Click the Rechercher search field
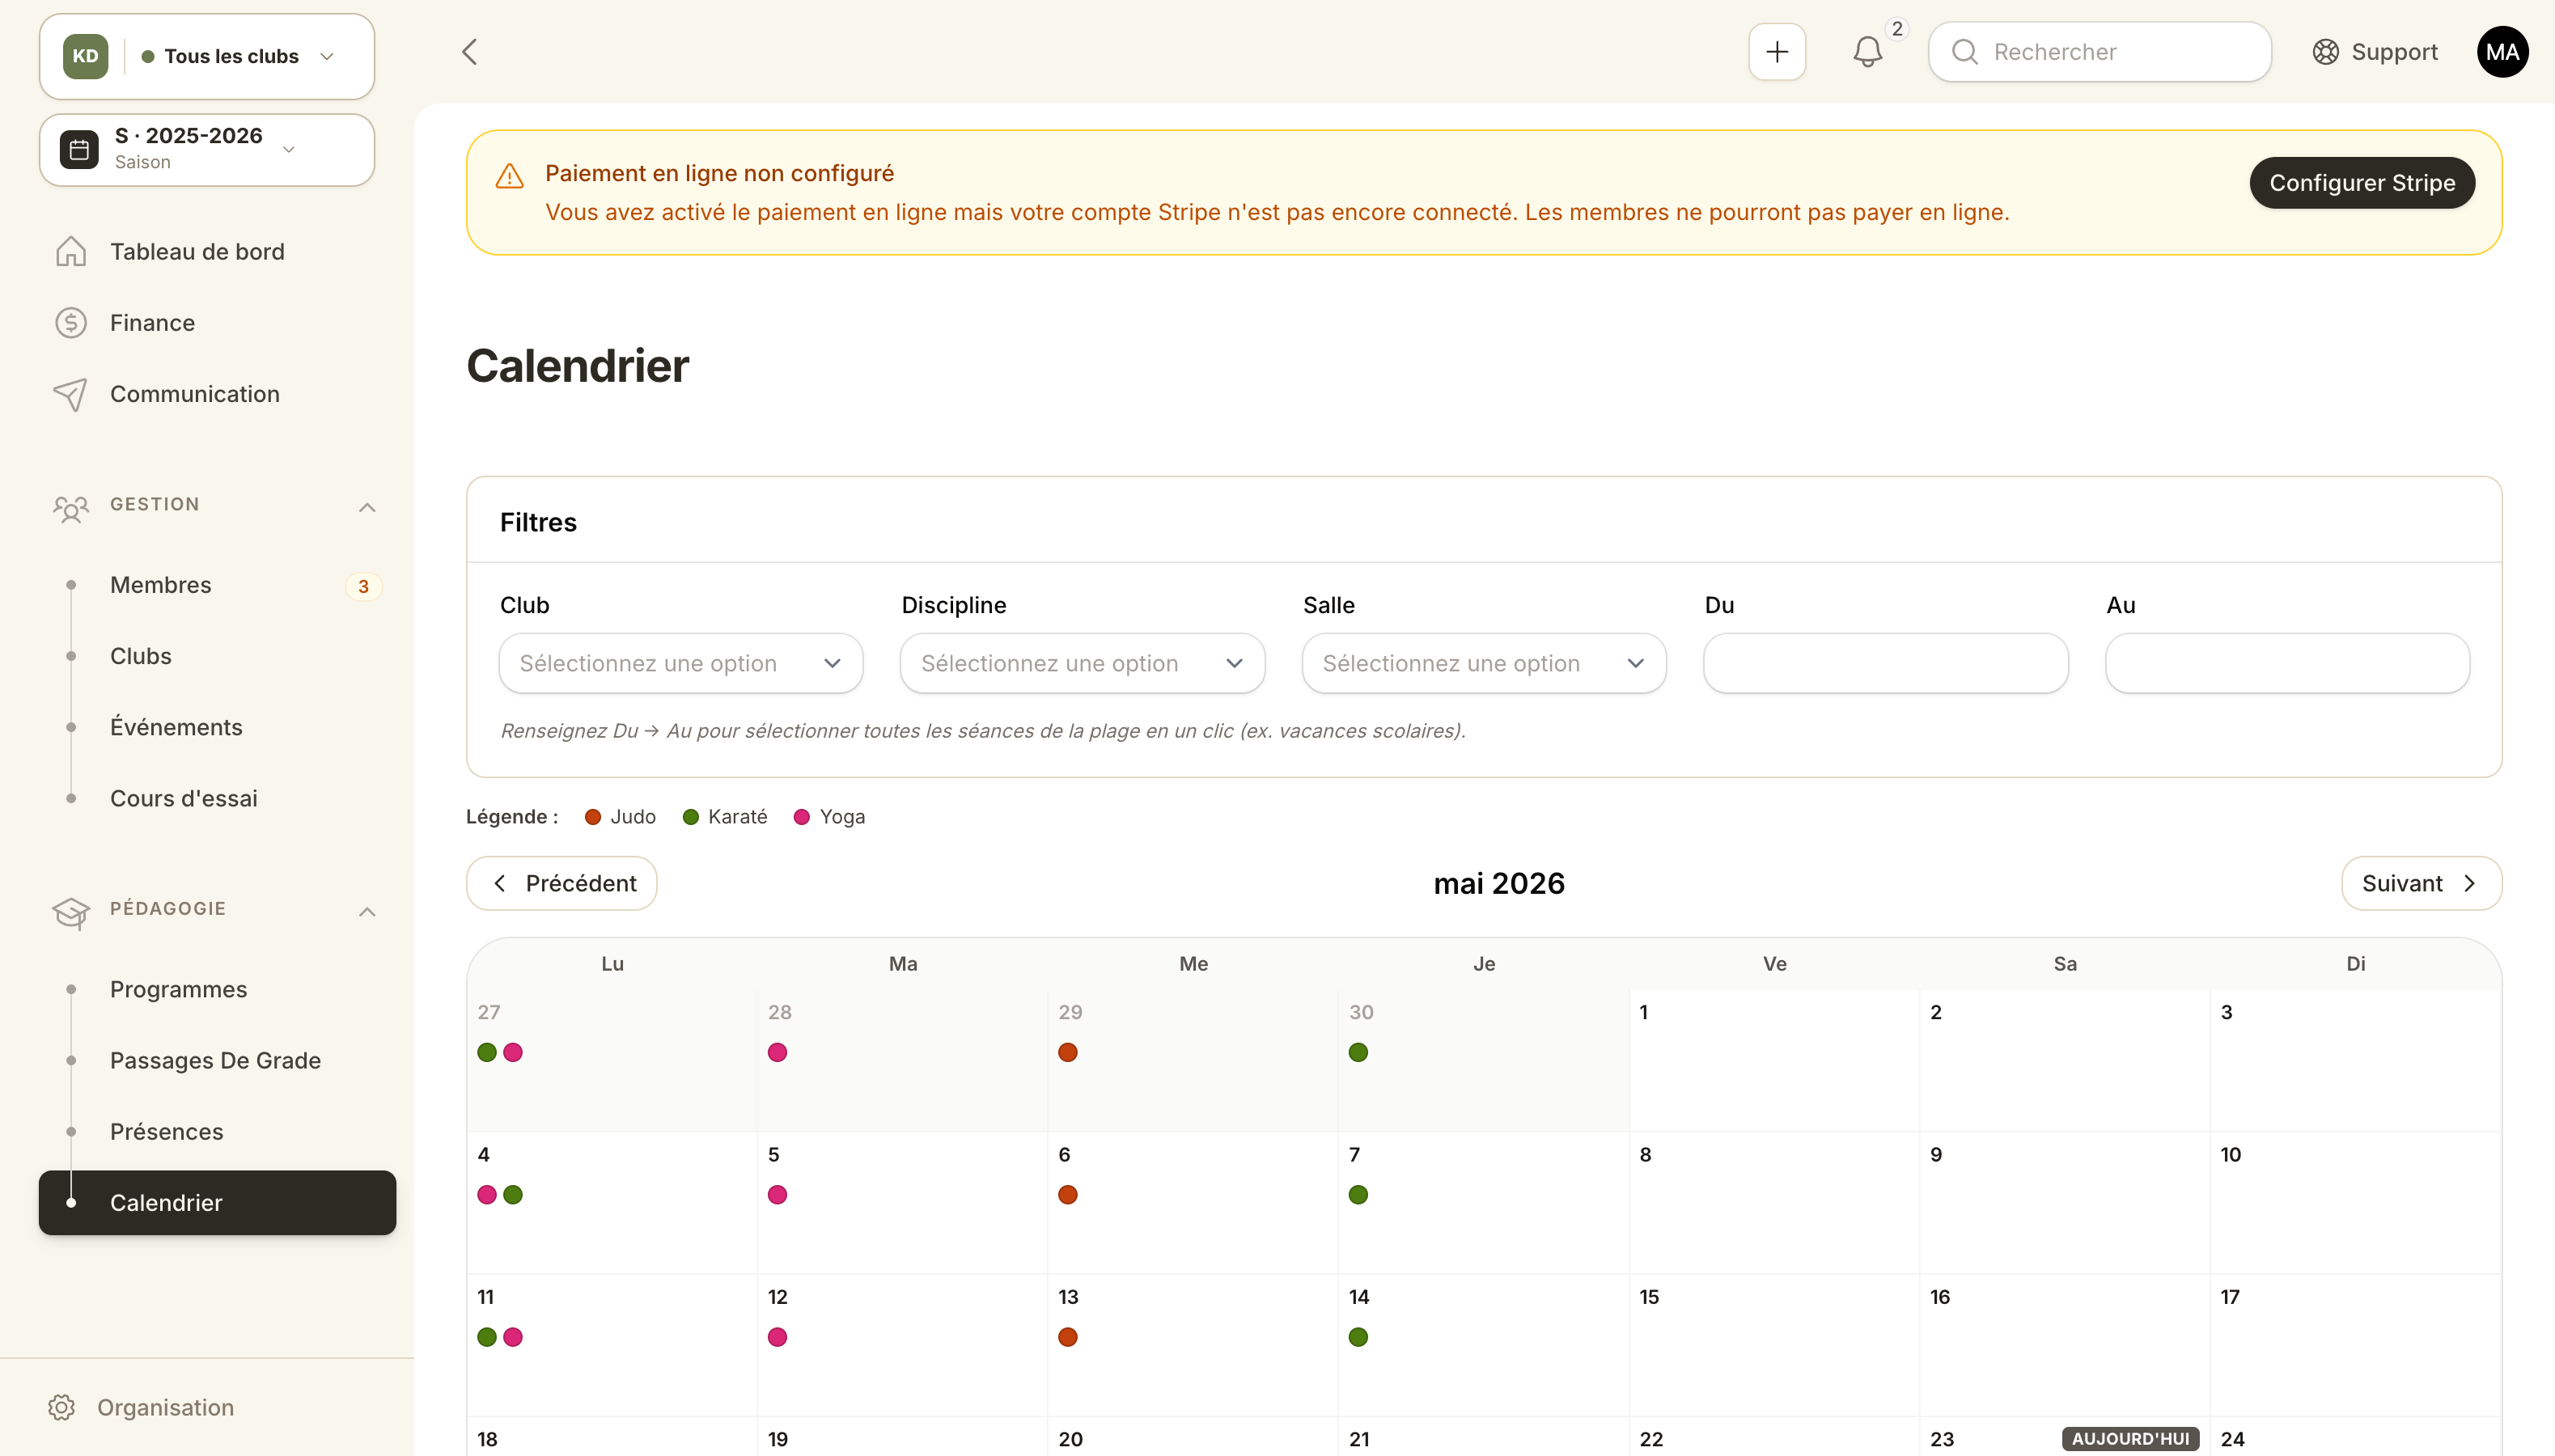Image resolution: width=2555 pixels, height=1456 pixels. pos(2099,52)
